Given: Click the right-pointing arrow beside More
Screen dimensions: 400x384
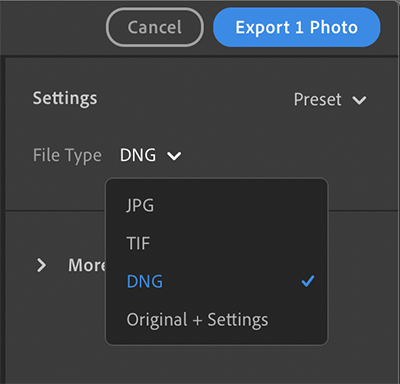Looking at the screenshot, I should pyautogui.click(x=41, y=265).
